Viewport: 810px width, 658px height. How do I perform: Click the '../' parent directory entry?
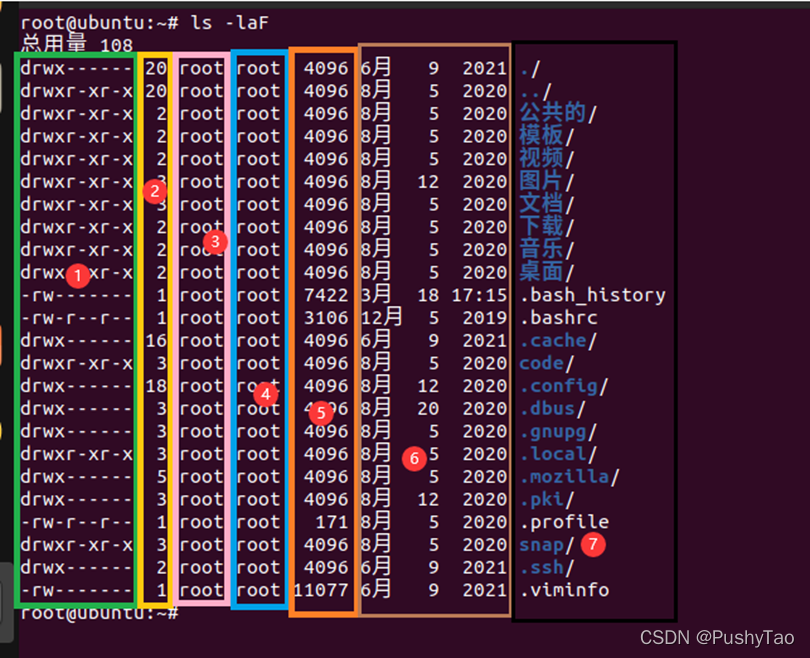[x=536, y=91]
